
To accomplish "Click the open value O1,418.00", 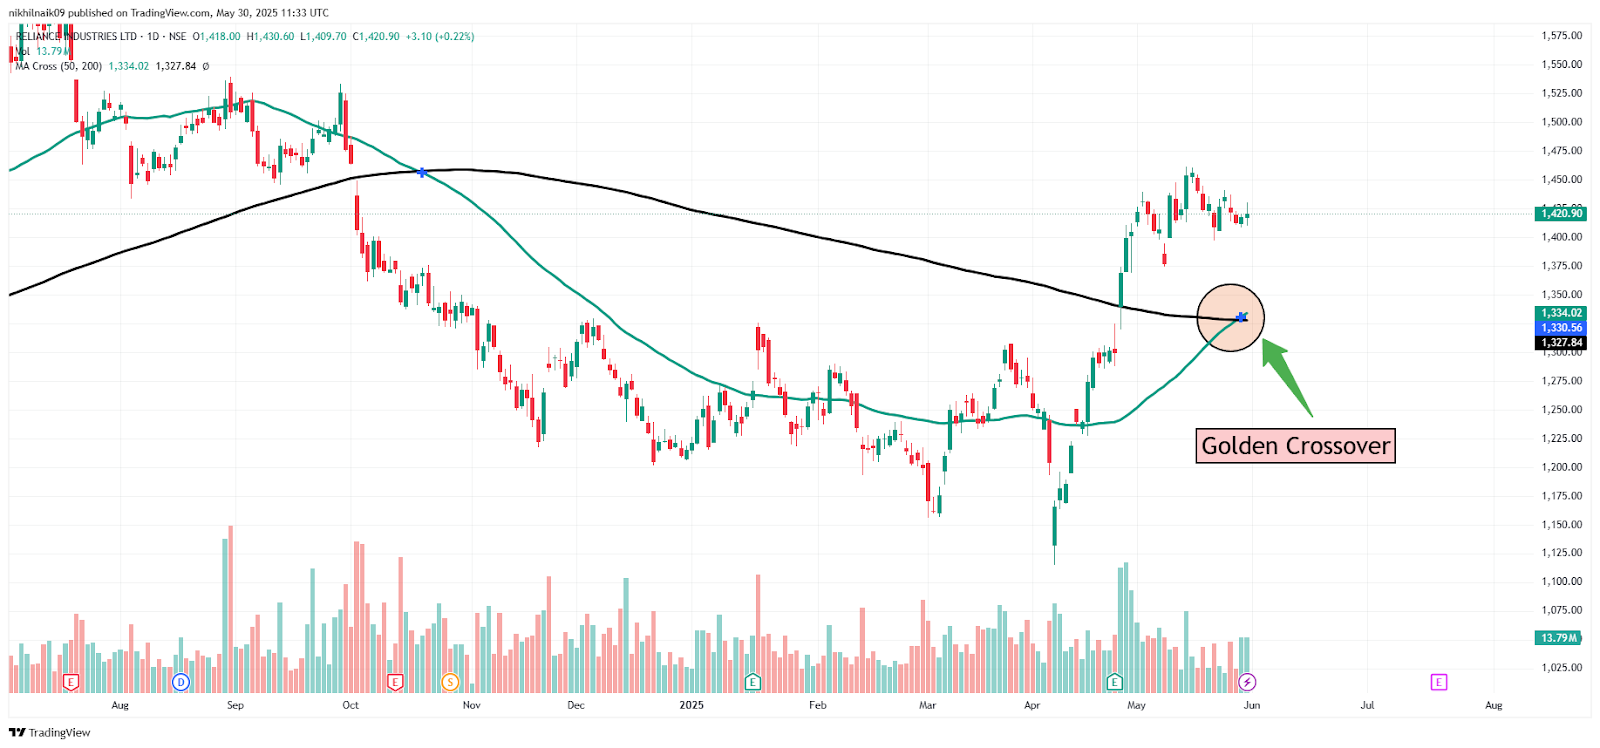I will click(x=217, y=36).
